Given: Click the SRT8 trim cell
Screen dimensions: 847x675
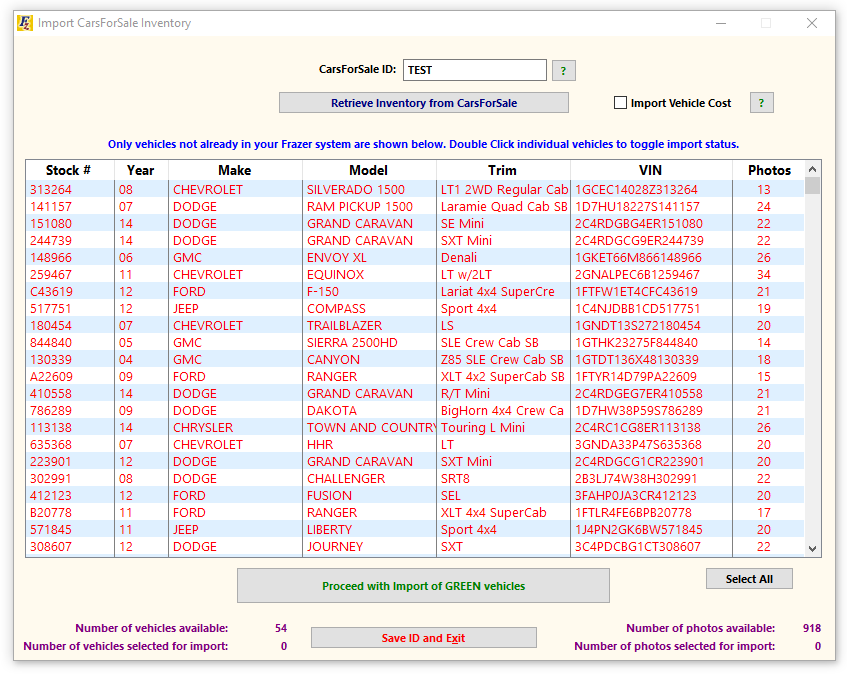Looking at the screenshot, I should point(455,479).
